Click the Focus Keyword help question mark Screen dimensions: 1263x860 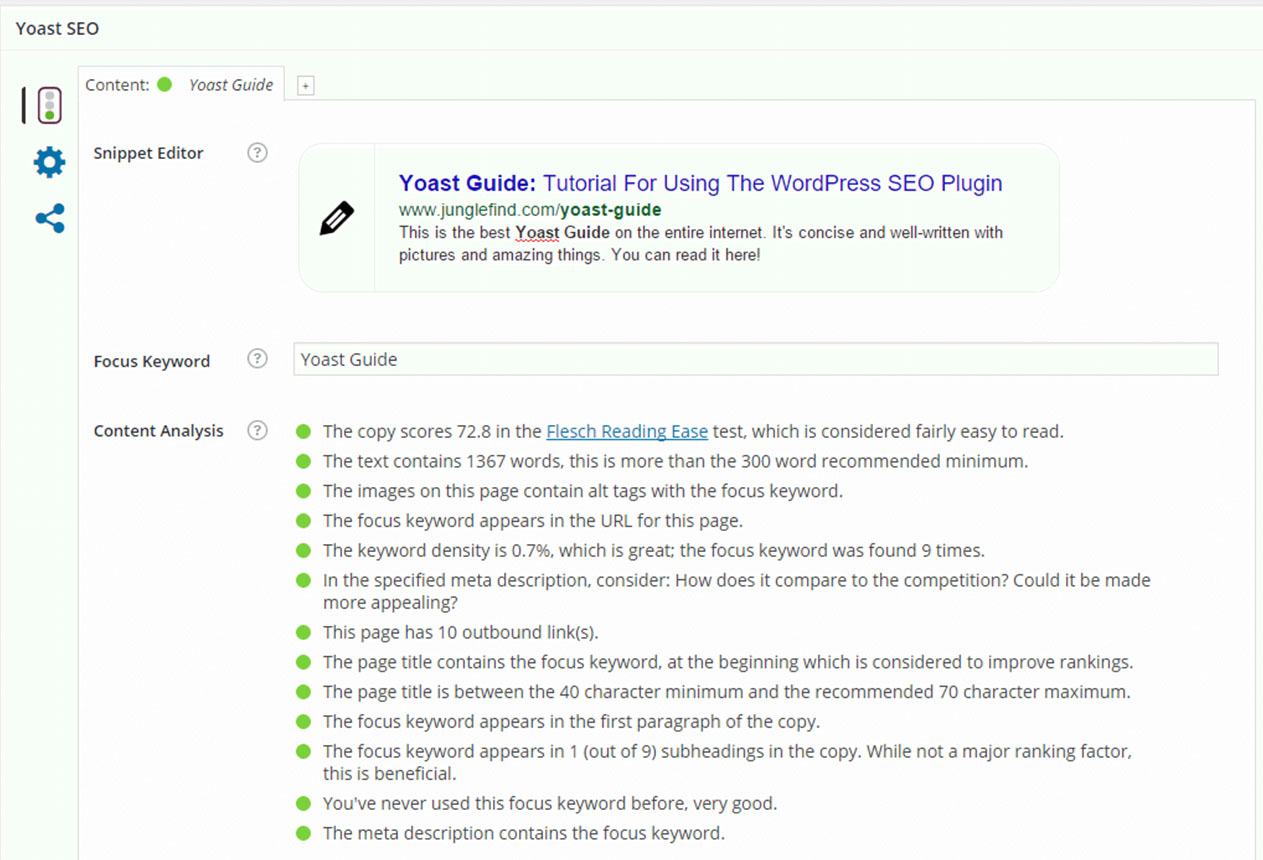click(257, 360)
